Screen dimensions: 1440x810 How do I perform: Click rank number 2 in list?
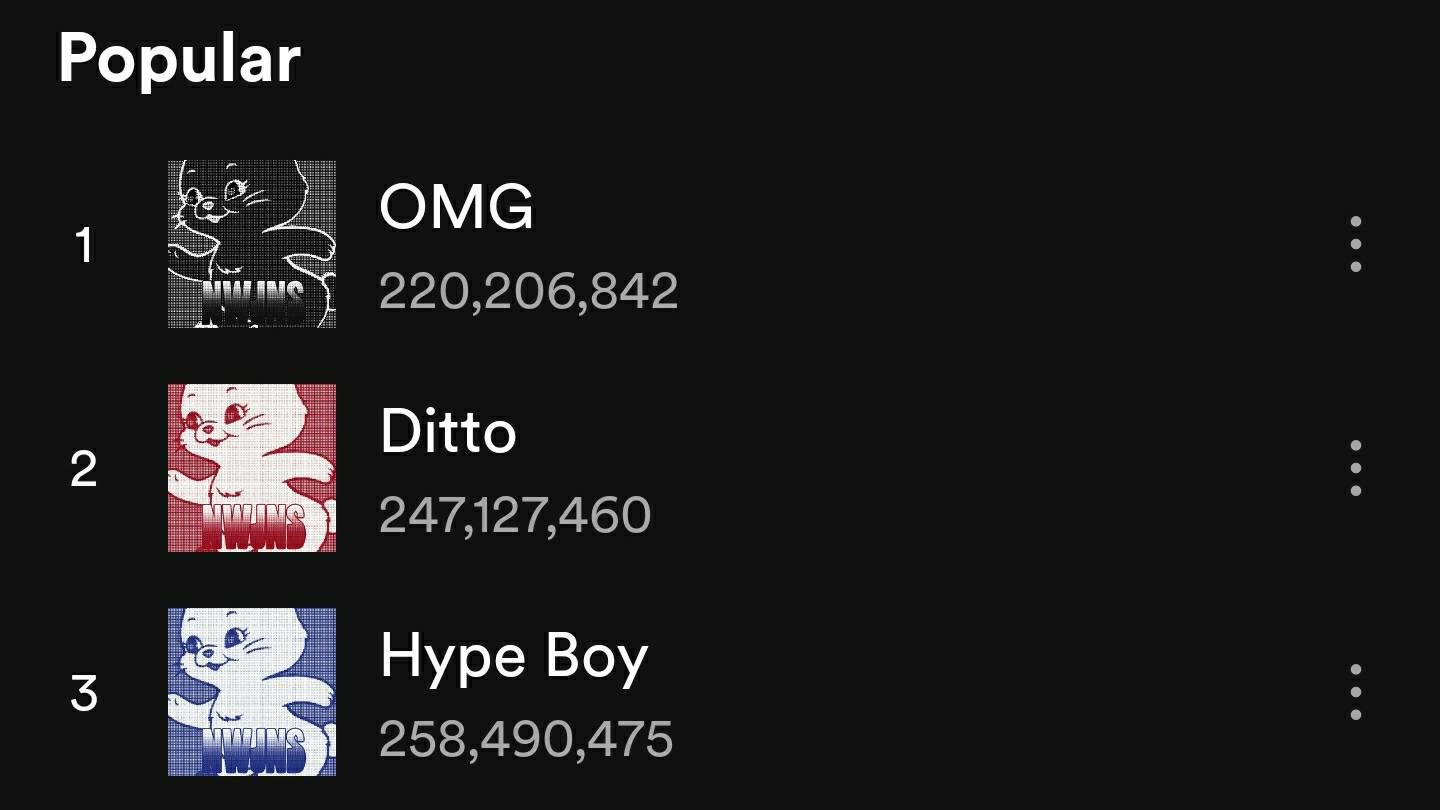pos(84,469)
